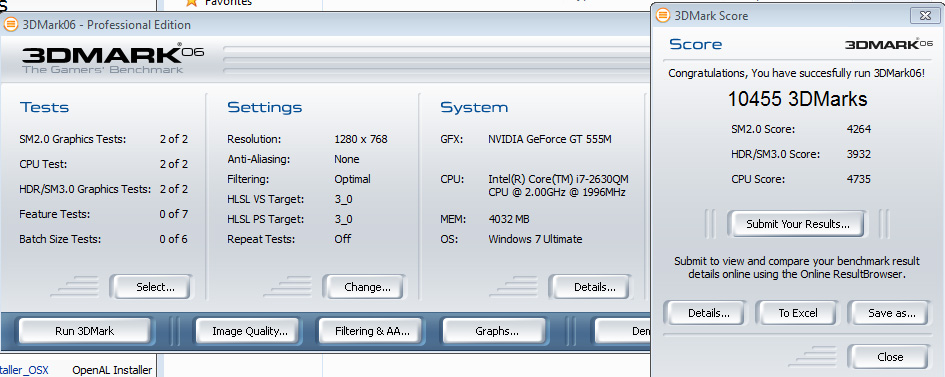Open the Graphs tool
This screenshot has height=377, width=945.
[495, 331]
